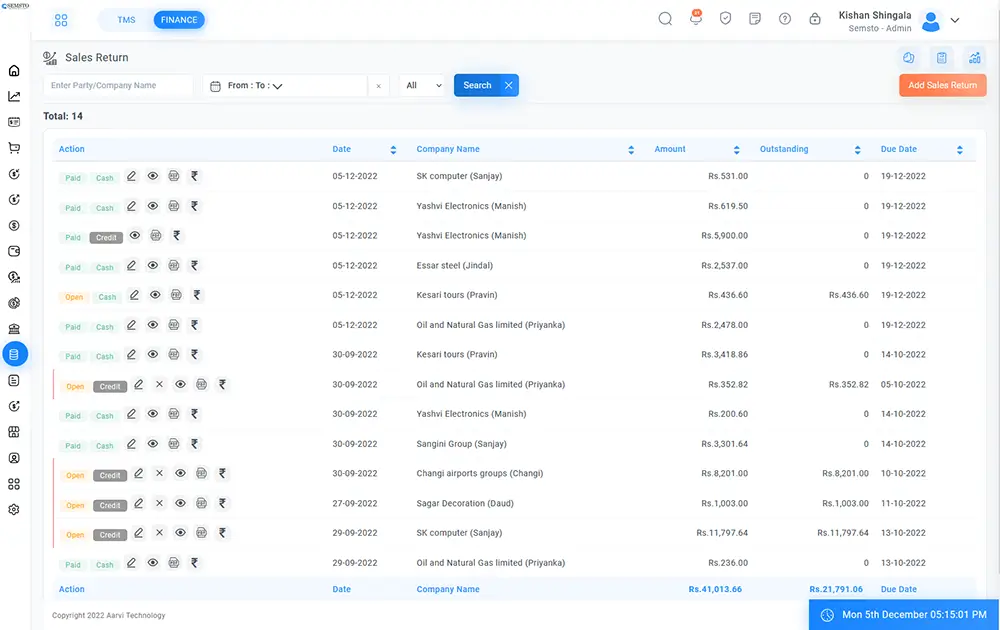Screen dimensions: 1000x630
Task: Click the Sales Return page title
Action: coord(97,57)
